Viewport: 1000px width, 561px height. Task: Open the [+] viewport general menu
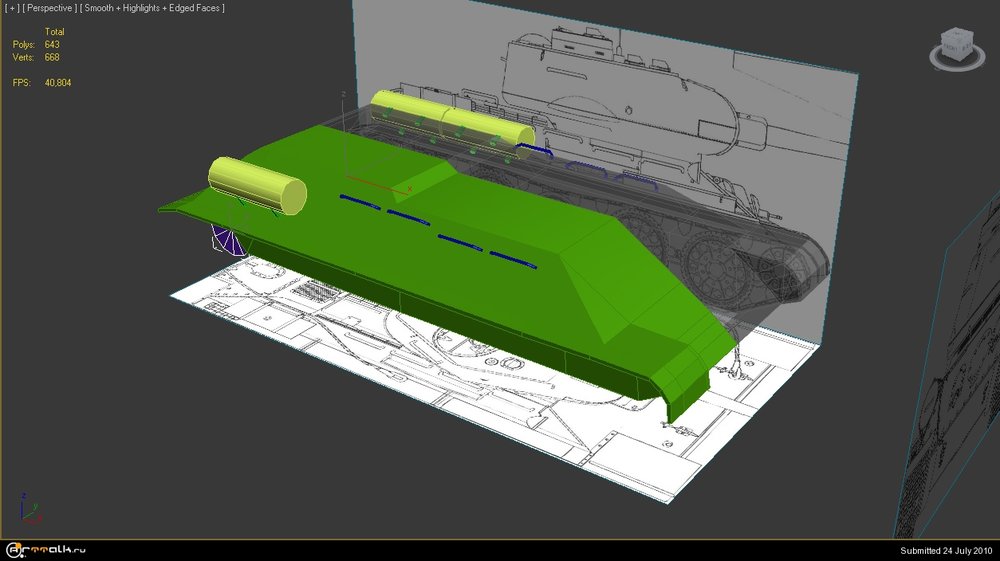coord(10,8)
